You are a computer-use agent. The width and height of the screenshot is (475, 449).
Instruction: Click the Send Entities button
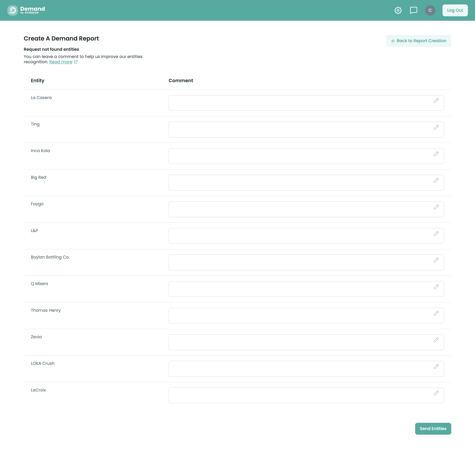pyautogui.click(x=433, y=429)
